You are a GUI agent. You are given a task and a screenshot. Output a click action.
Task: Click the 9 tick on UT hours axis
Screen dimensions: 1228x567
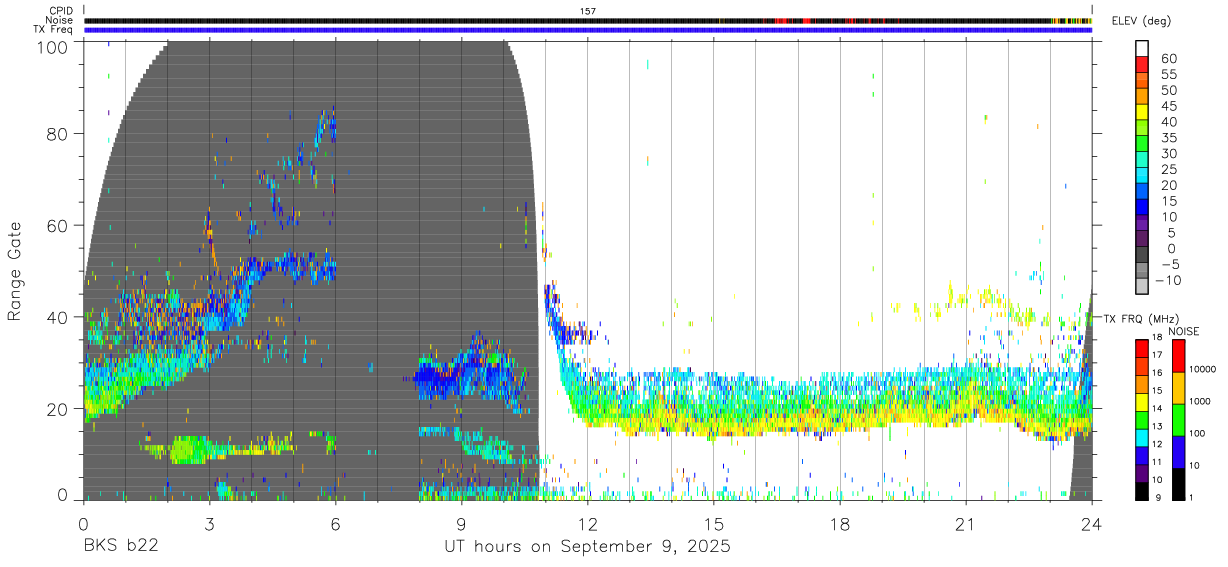[462, 524]
